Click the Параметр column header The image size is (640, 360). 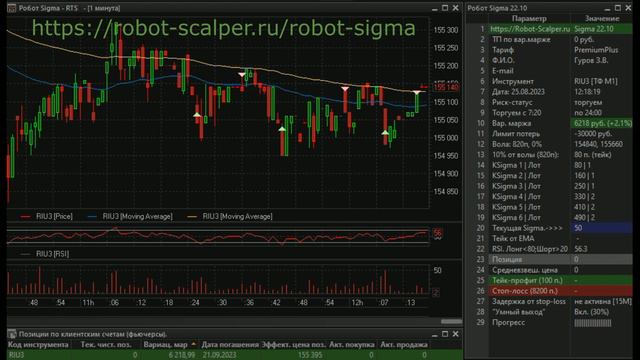coord(529,18)
